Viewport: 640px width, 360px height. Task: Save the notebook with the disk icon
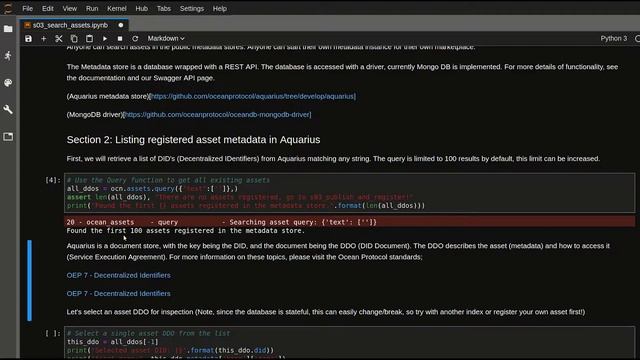28,38
